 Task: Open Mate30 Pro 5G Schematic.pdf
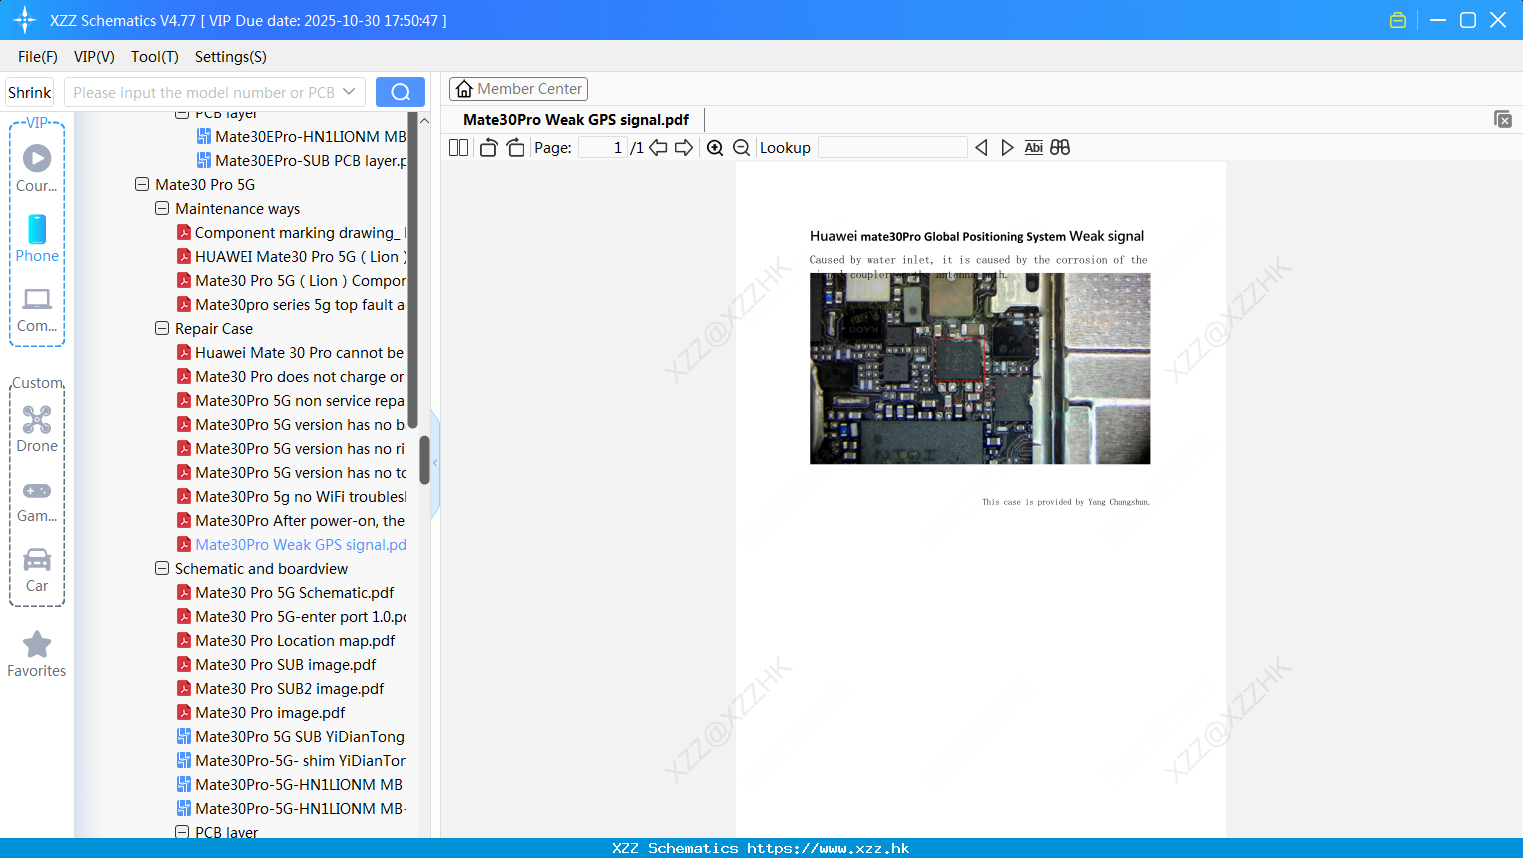(x=285, y=592)
